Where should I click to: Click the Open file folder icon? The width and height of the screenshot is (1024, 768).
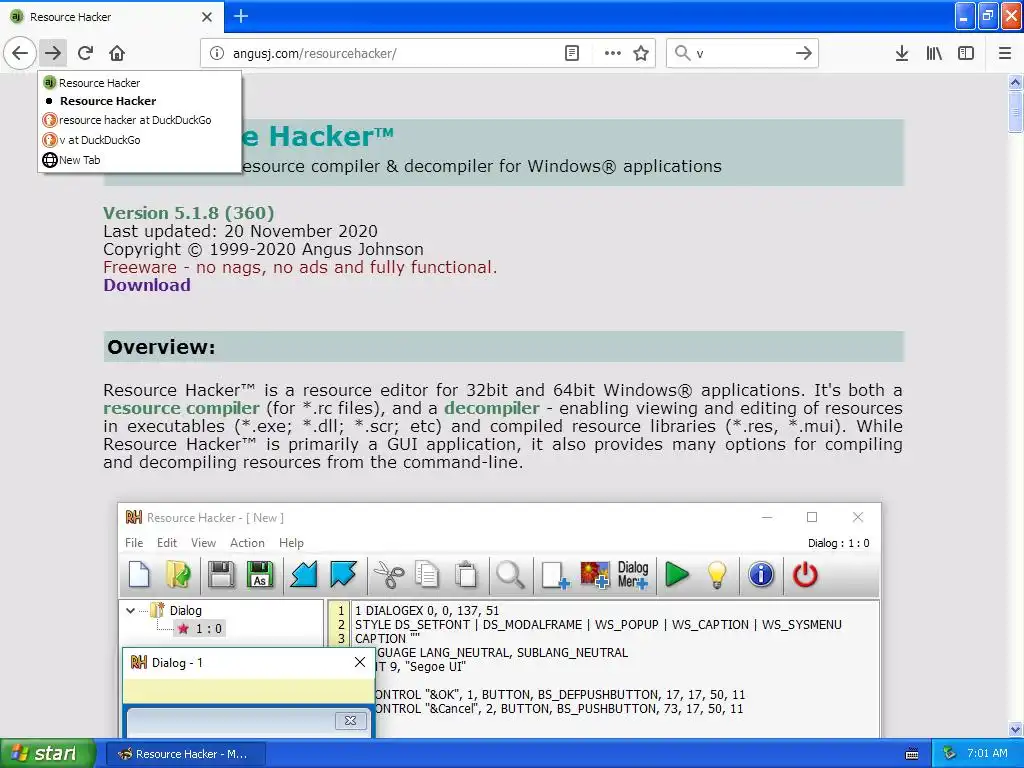pyautogui.click(x=178, y=575)
